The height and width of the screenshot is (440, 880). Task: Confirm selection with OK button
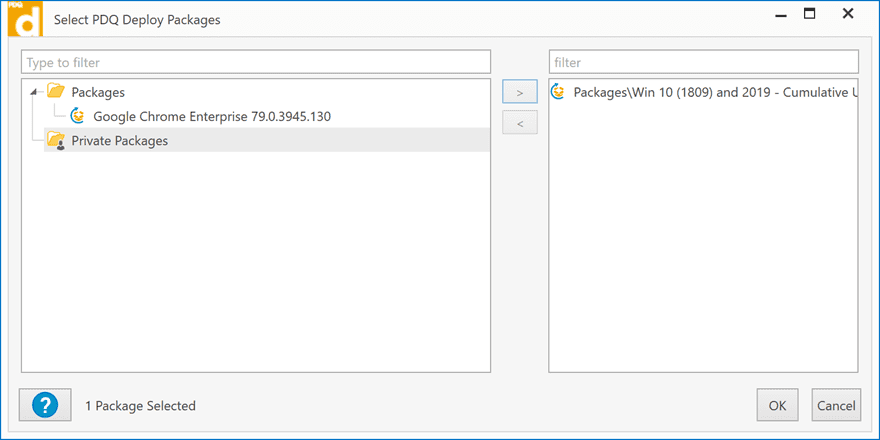(777, 405)
